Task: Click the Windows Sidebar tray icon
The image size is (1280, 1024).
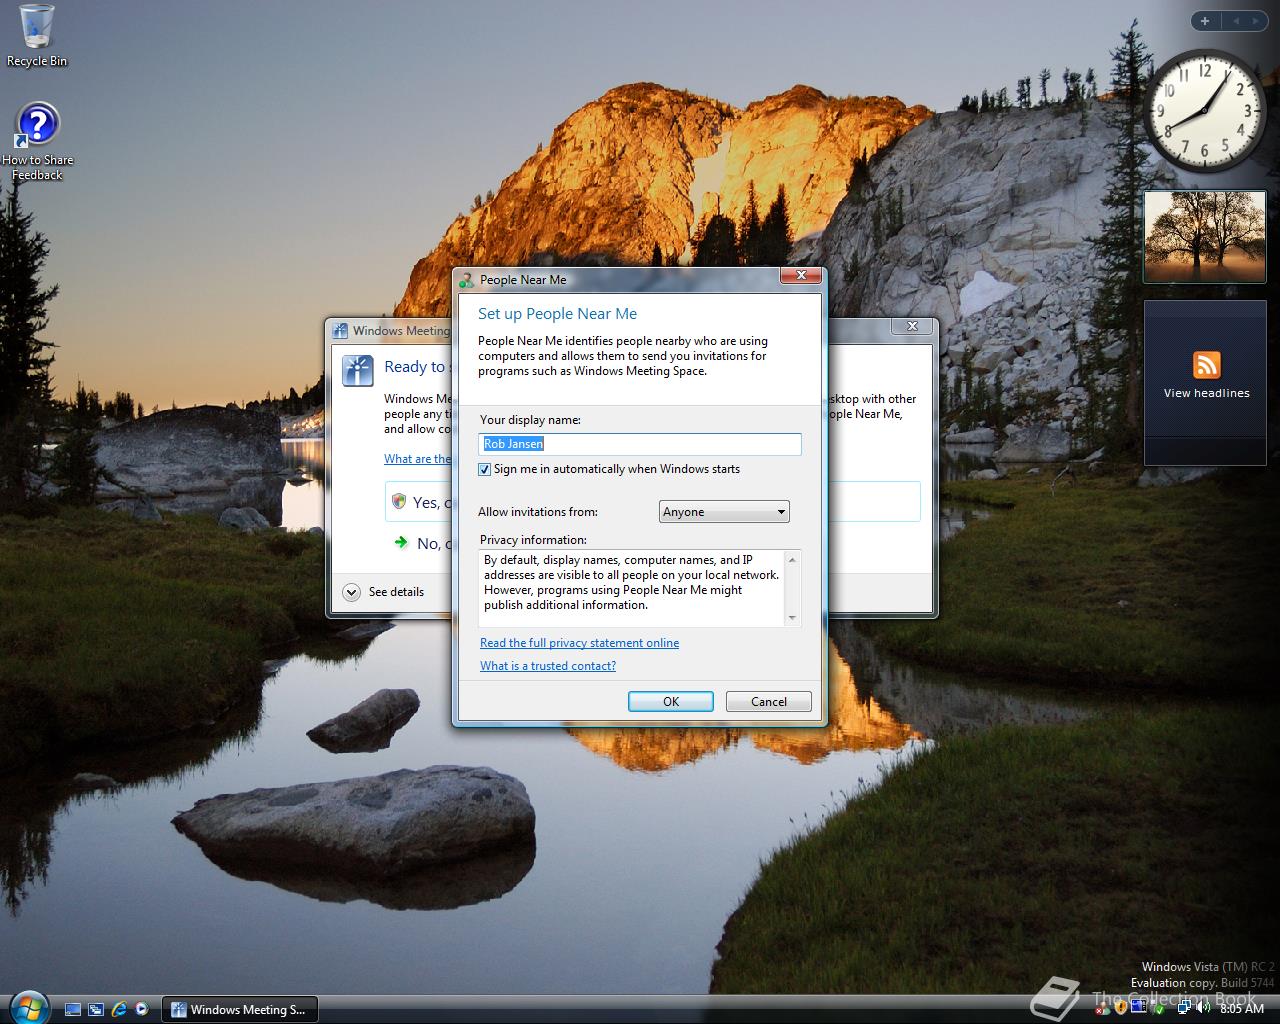Action: (1139, 1006)
